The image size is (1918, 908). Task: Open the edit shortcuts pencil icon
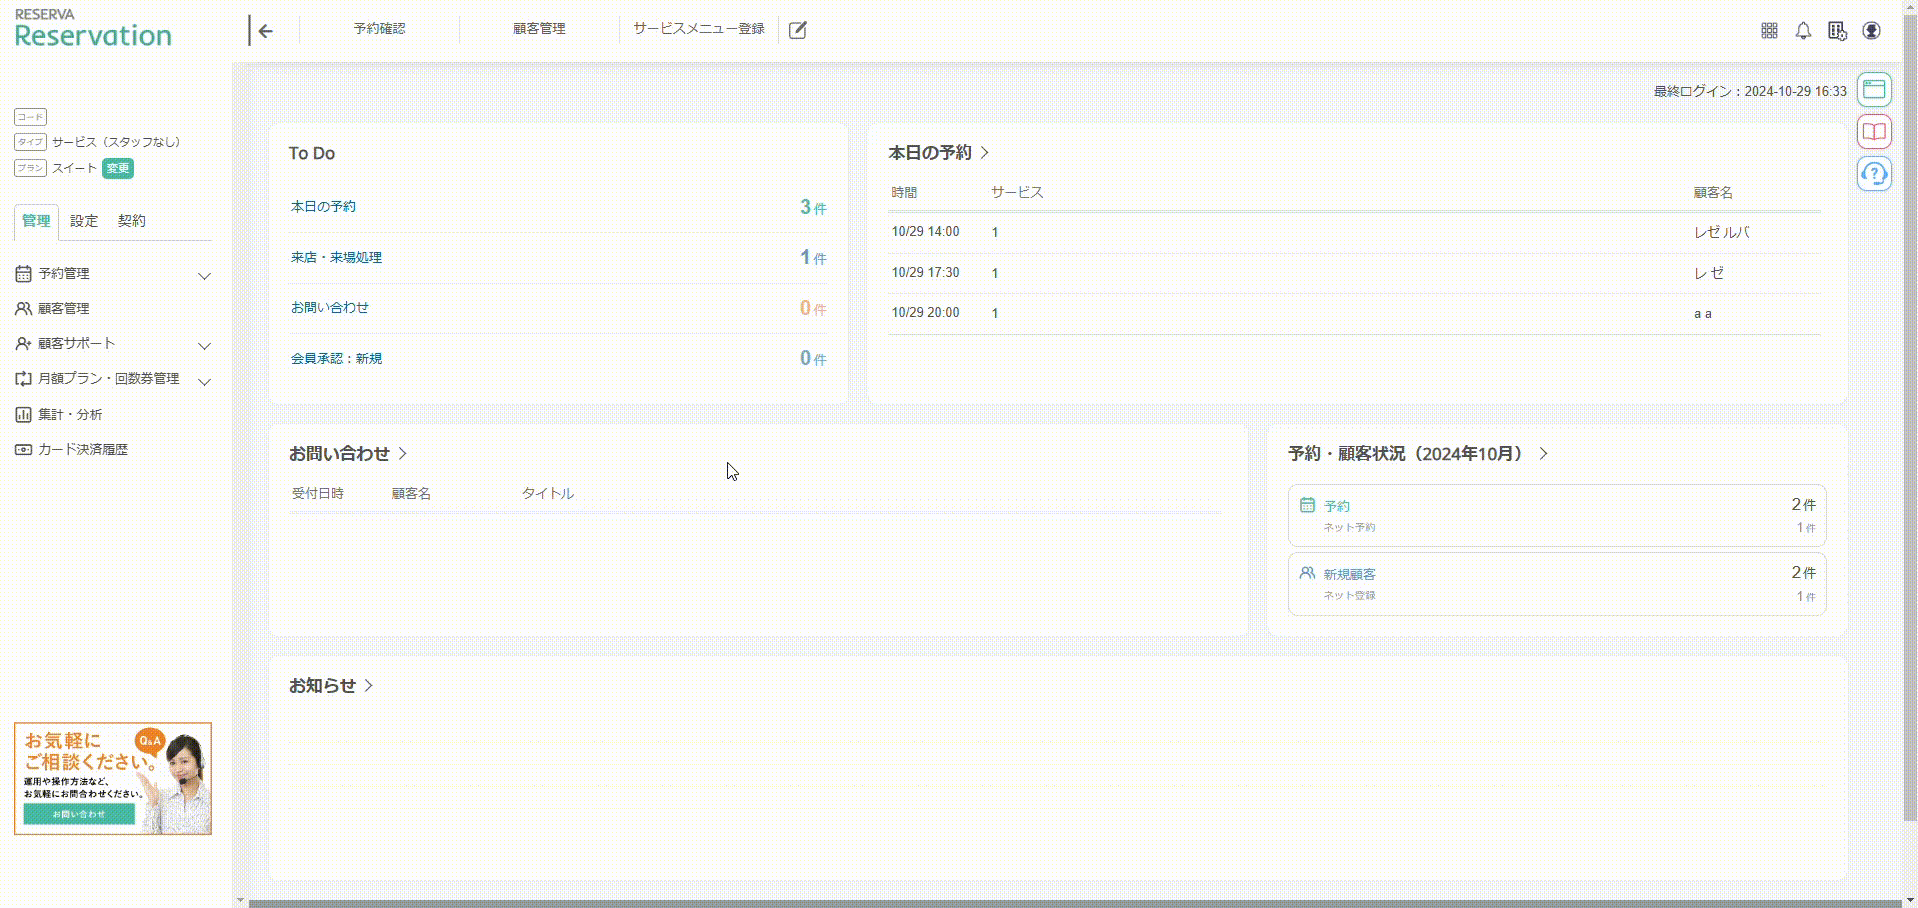pyautogui.click(x=798, y=30)
